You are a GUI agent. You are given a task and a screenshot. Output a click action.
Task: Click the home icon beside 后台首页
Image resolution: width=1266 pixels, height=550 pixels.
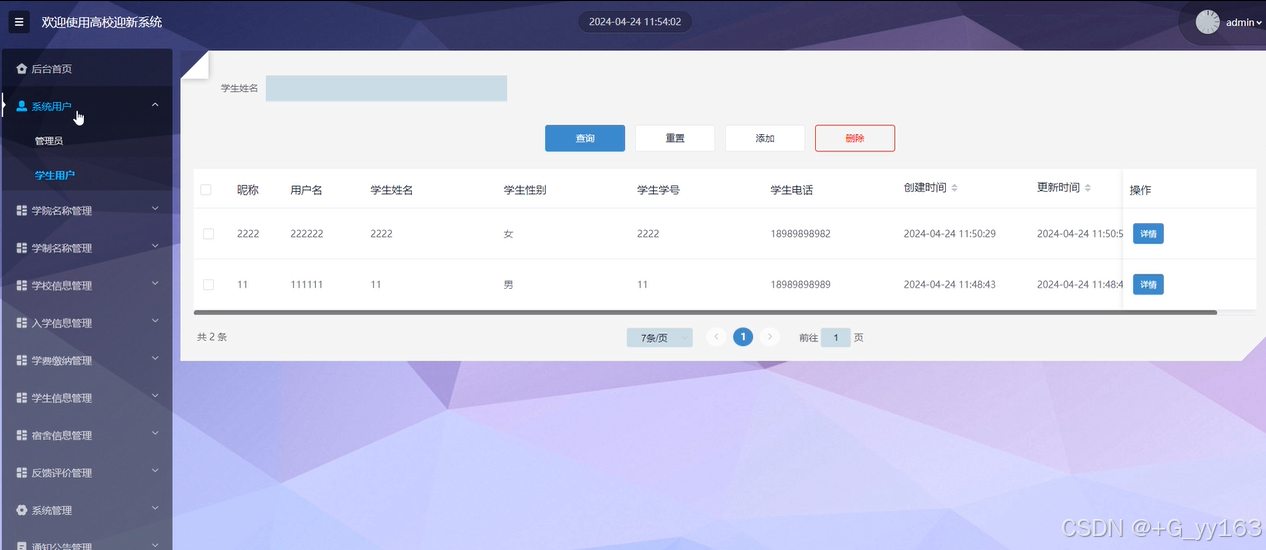point(22,69)
